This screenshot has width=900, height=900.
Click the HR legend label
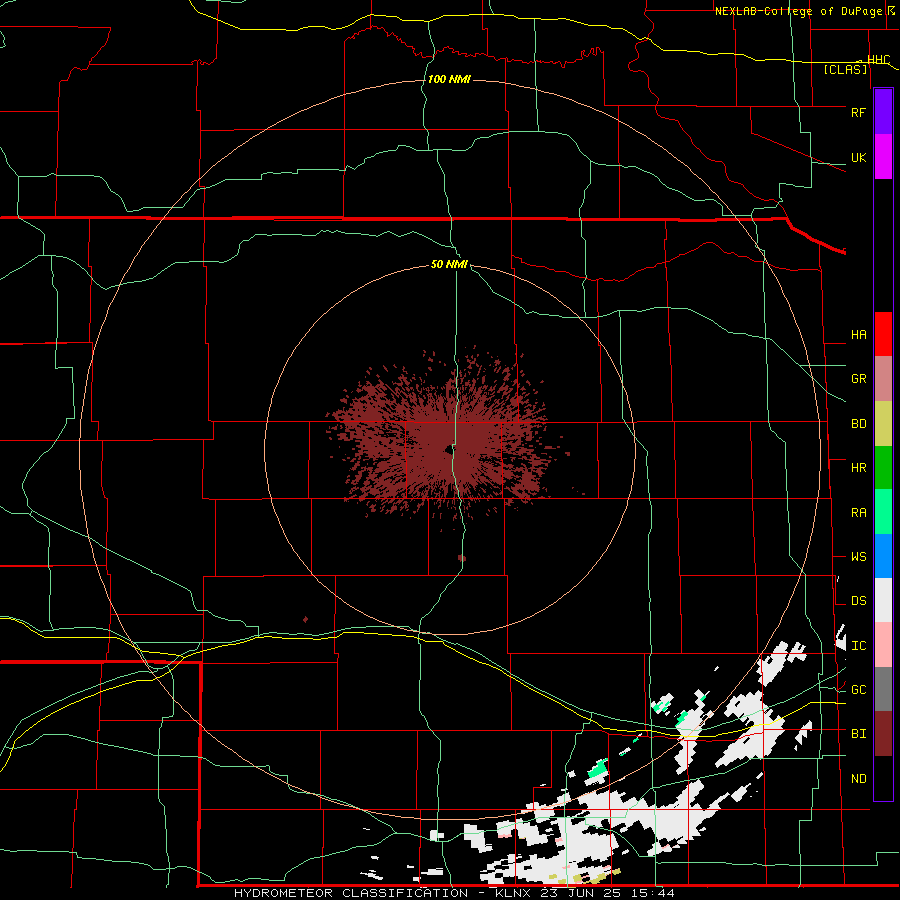point(858,468)
